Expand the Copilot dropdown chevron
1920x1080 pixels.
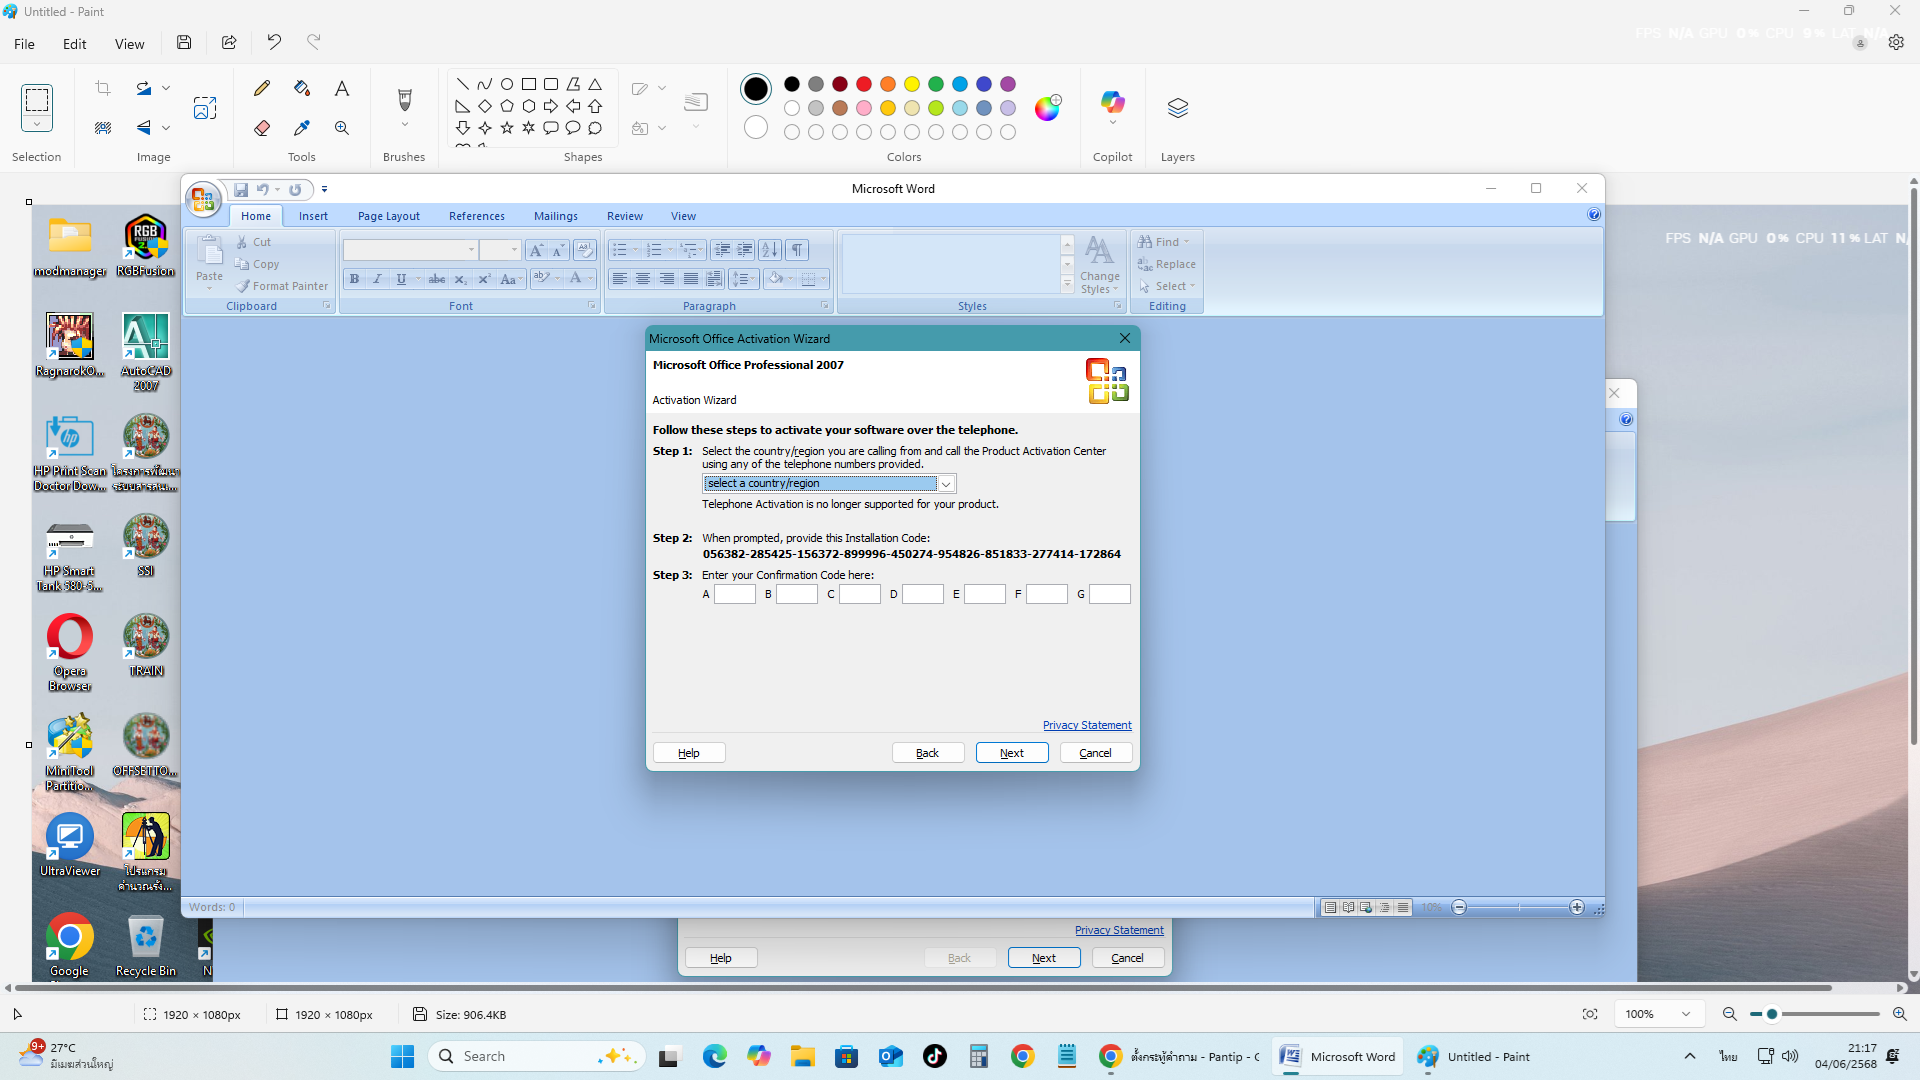(1112, 123)
